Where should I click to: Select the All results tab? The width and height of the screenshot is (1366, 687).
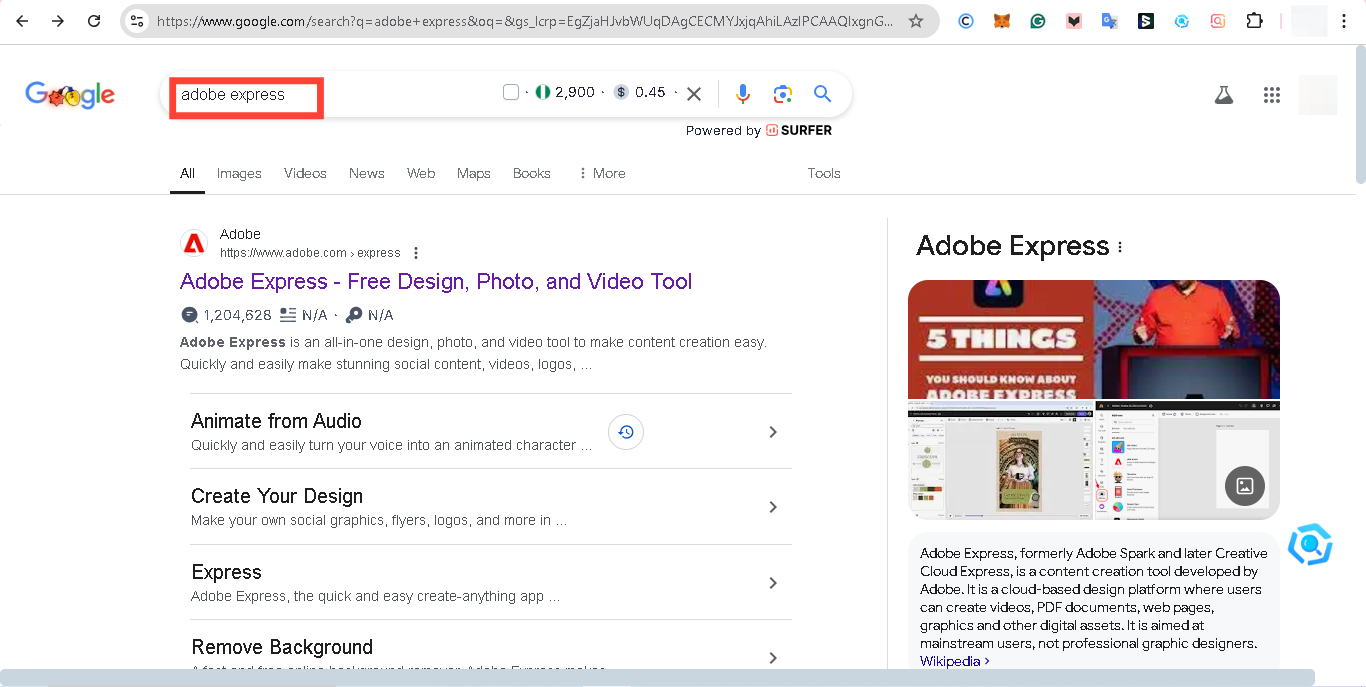pyautogui.click(x=187, y=173)
